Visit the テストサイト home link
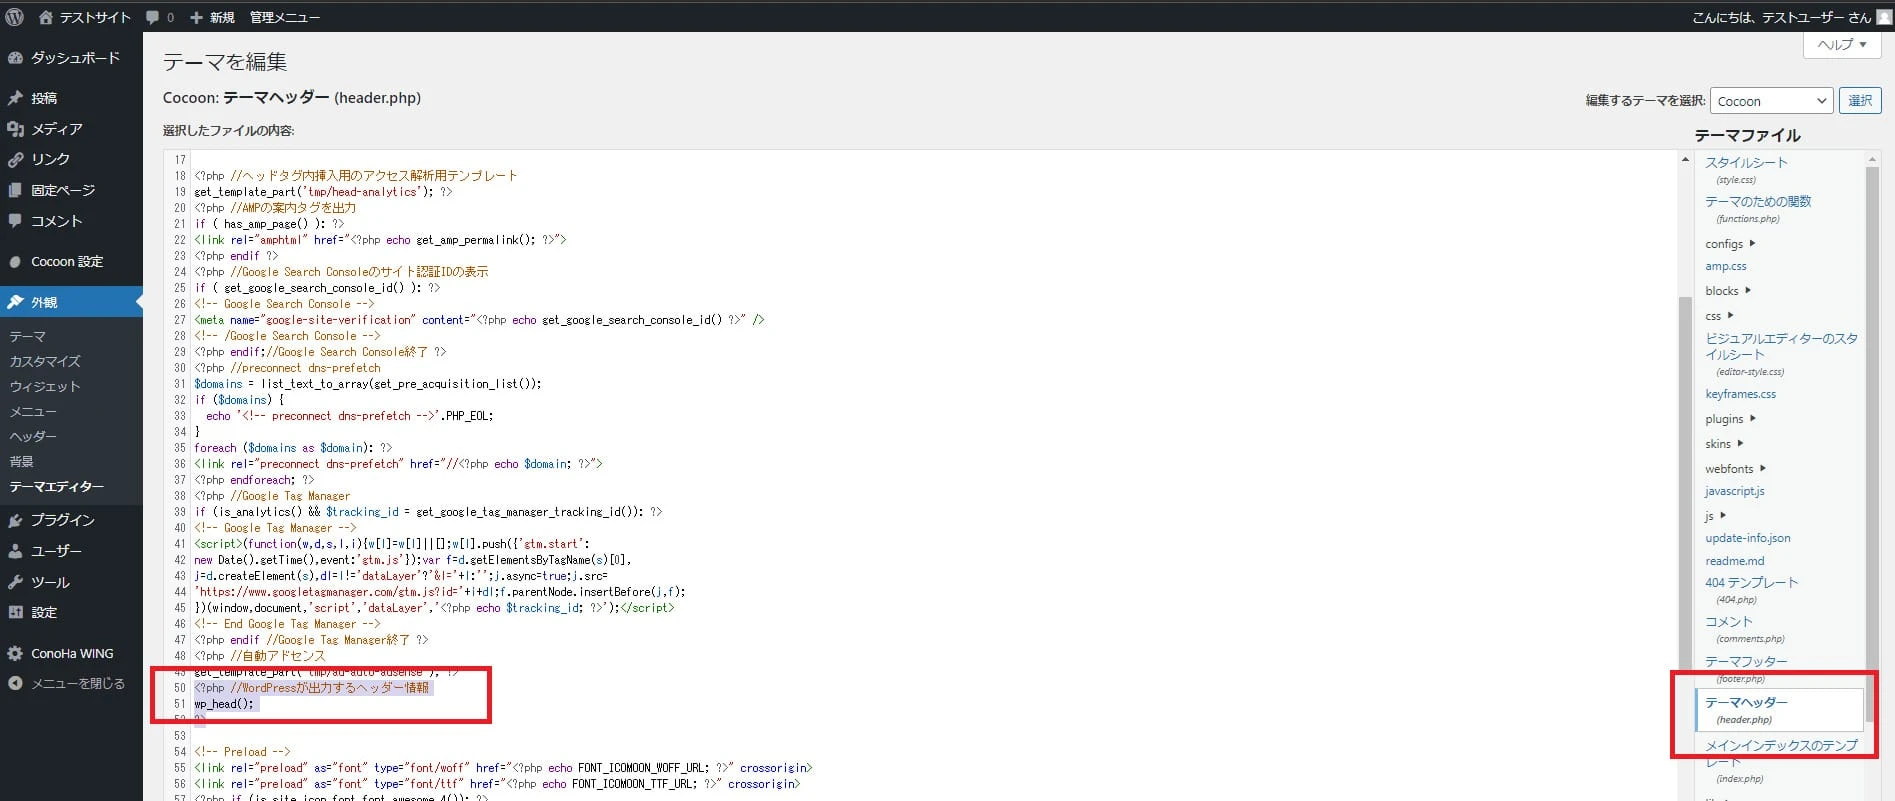Screen dimensions: 1895x801 (x=85, y=17)
